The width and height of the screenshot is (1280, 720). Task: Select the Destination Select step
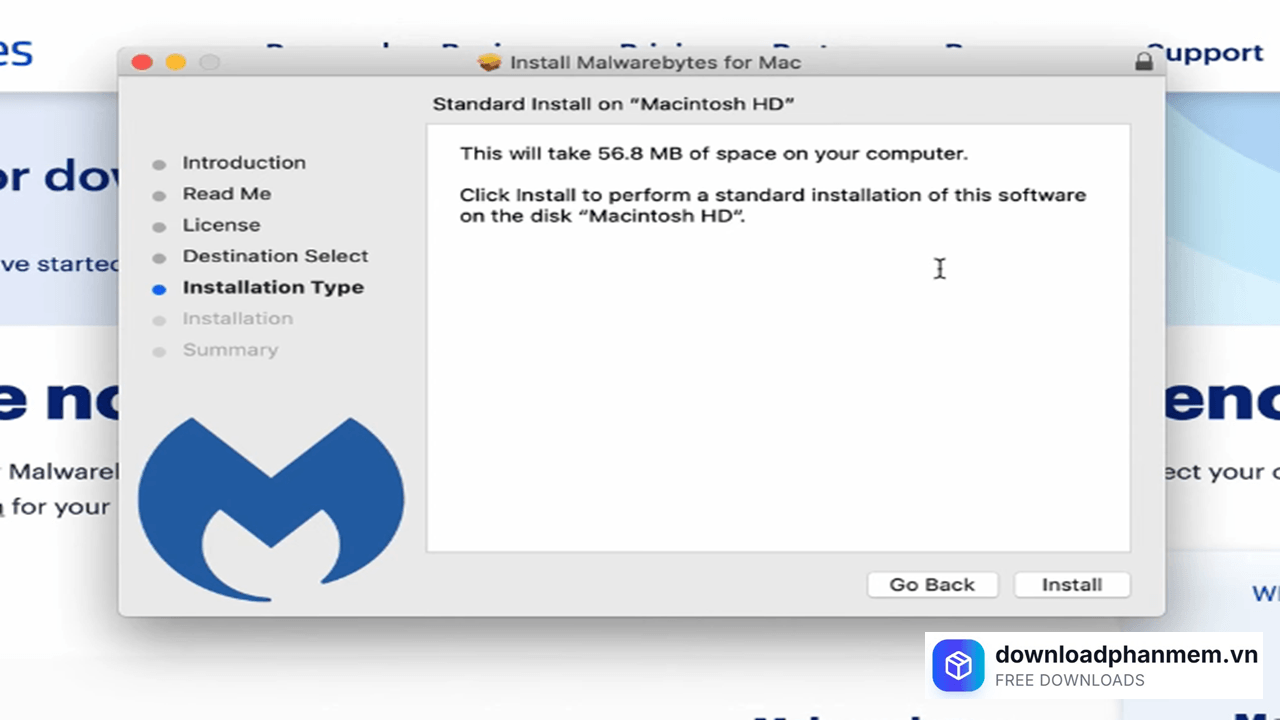coord(275,256)
